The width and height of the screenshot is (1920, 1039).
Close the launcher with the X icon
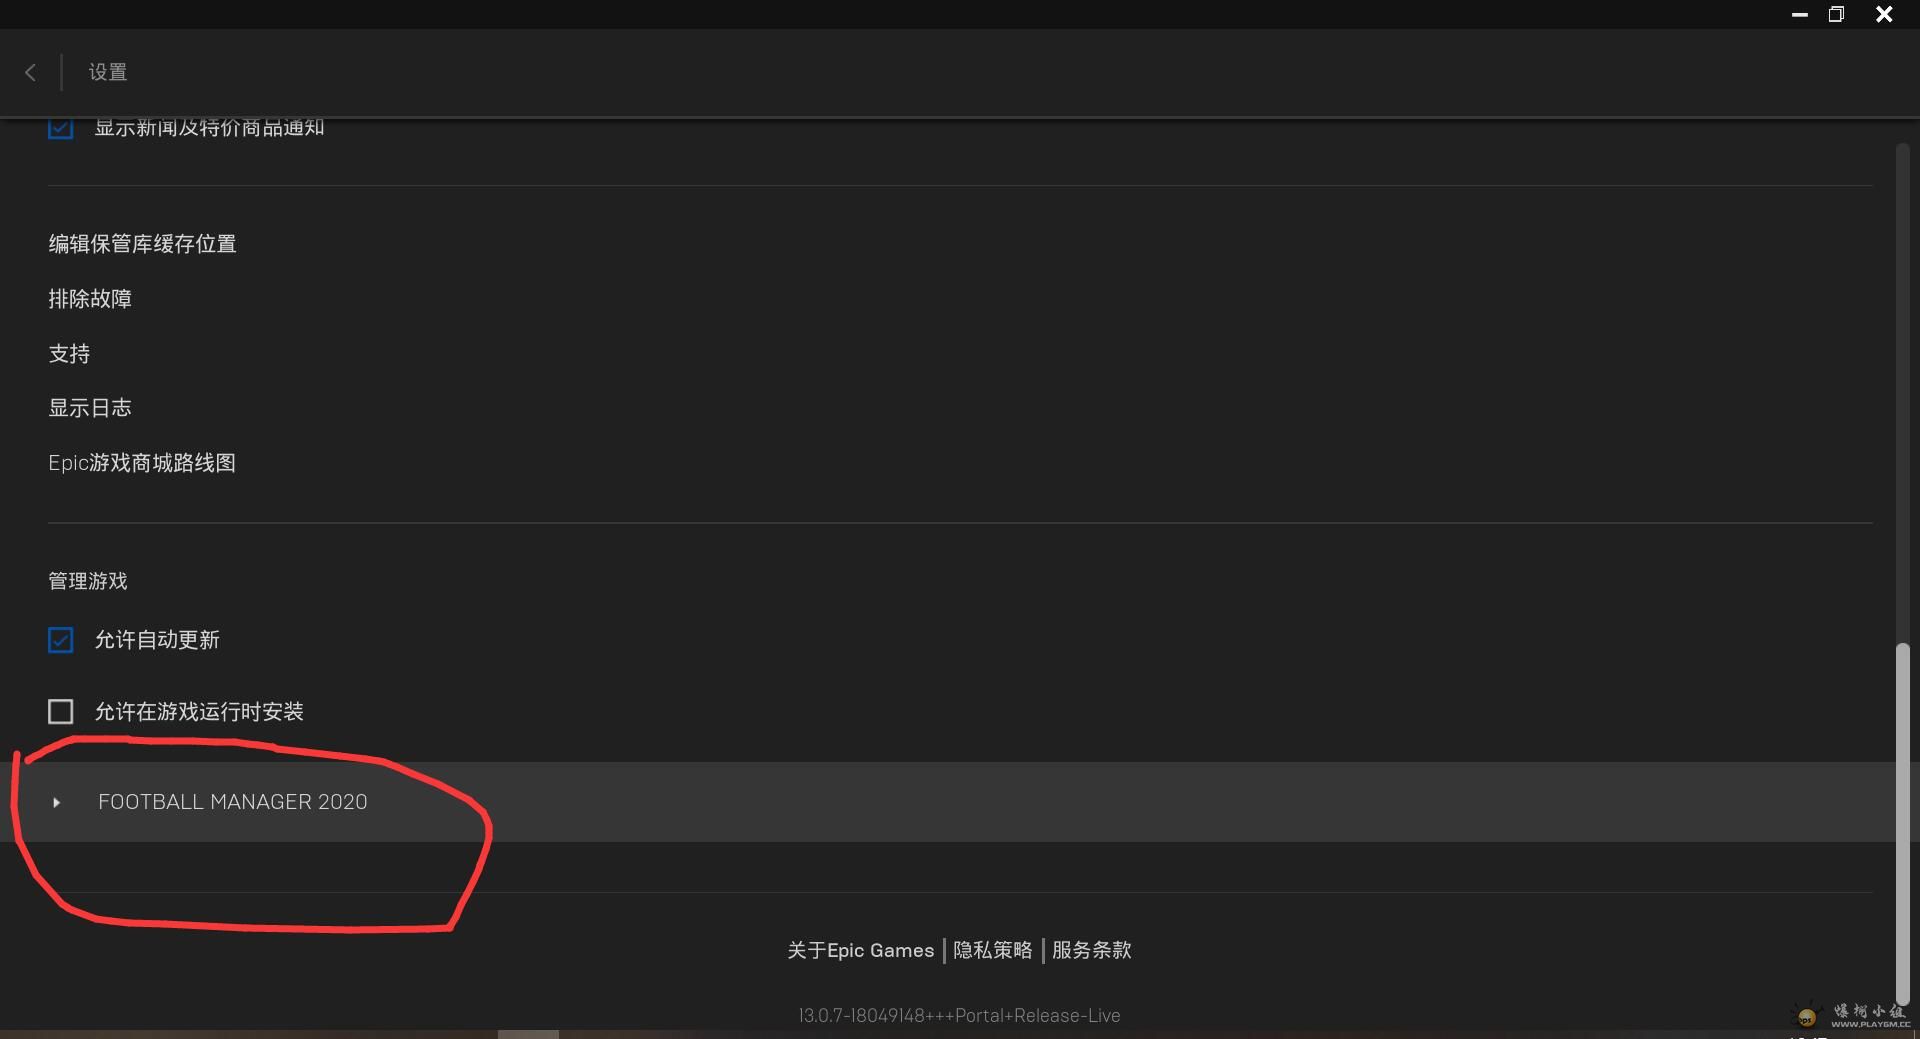[x=1884, y=14]
